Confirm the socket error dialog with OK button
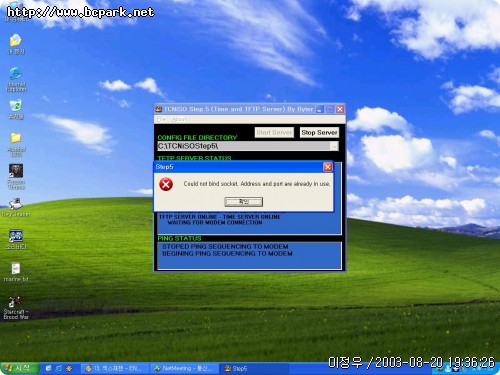500x375 pixels. [x=244, y=202]
